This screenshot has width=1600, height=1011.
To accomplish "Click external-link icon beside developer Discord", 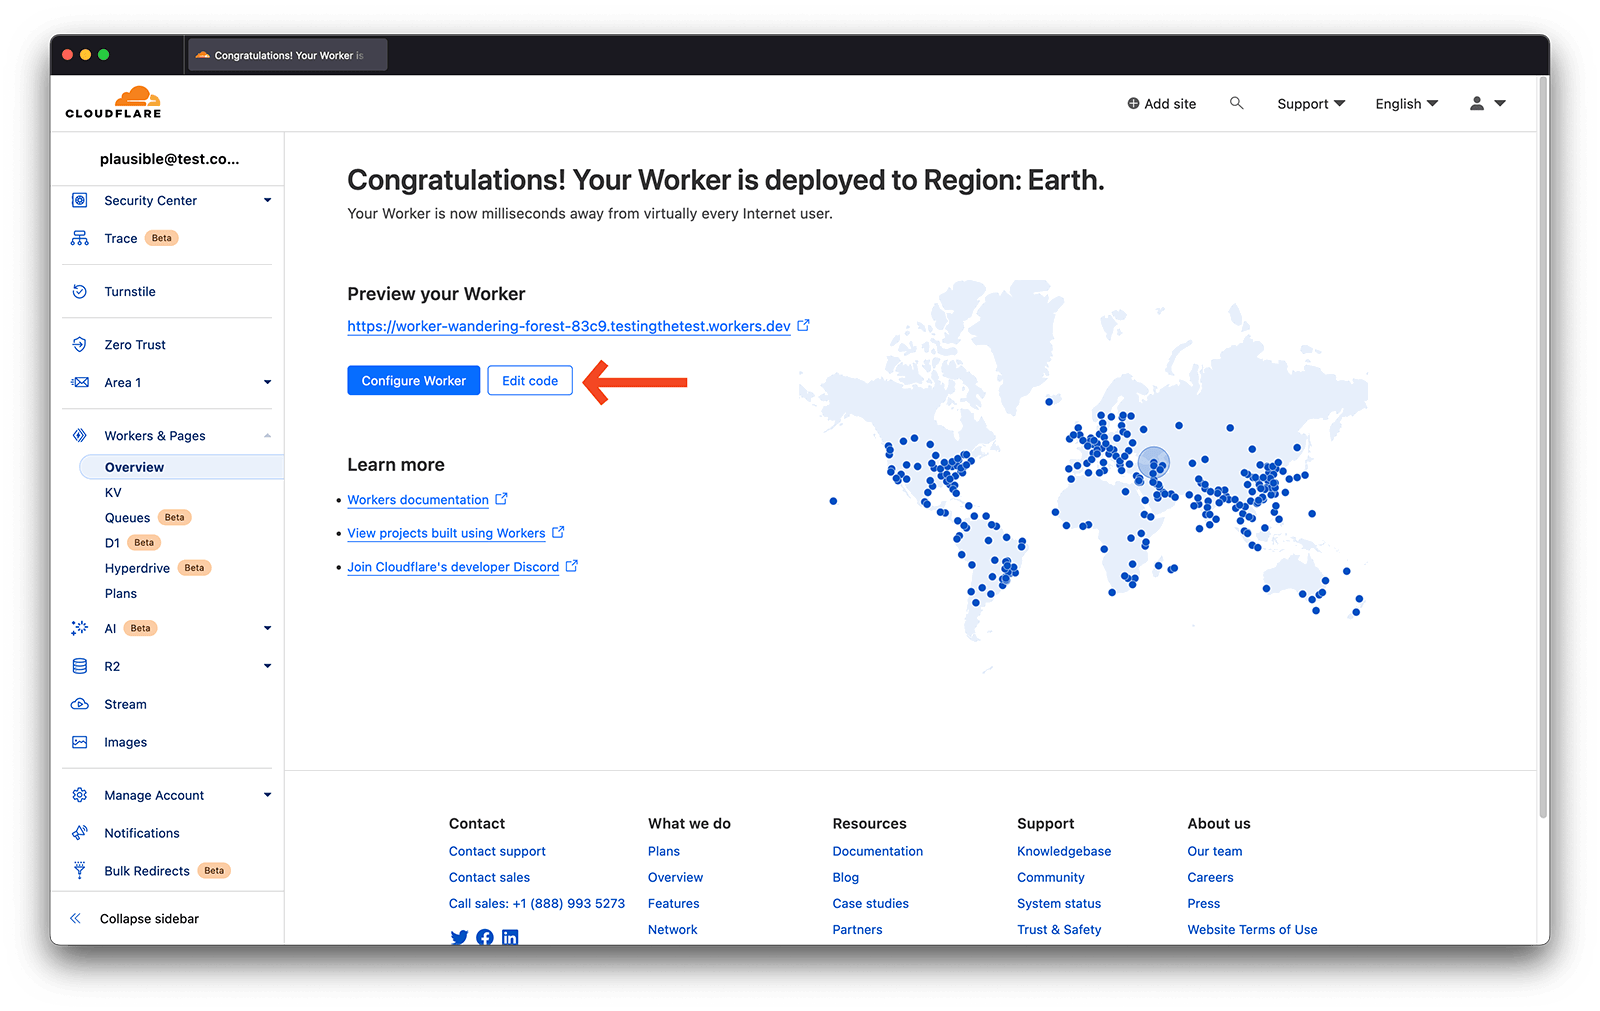I will [571, 566].
